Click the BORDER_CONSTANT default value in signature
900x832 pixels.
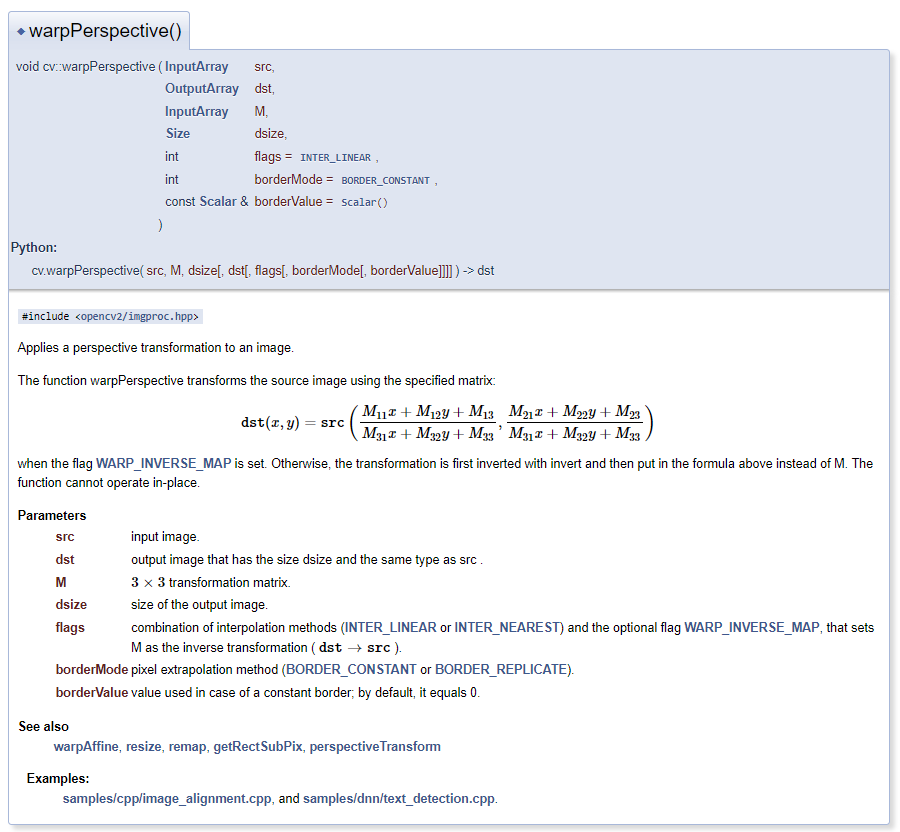tap(385, 180)
